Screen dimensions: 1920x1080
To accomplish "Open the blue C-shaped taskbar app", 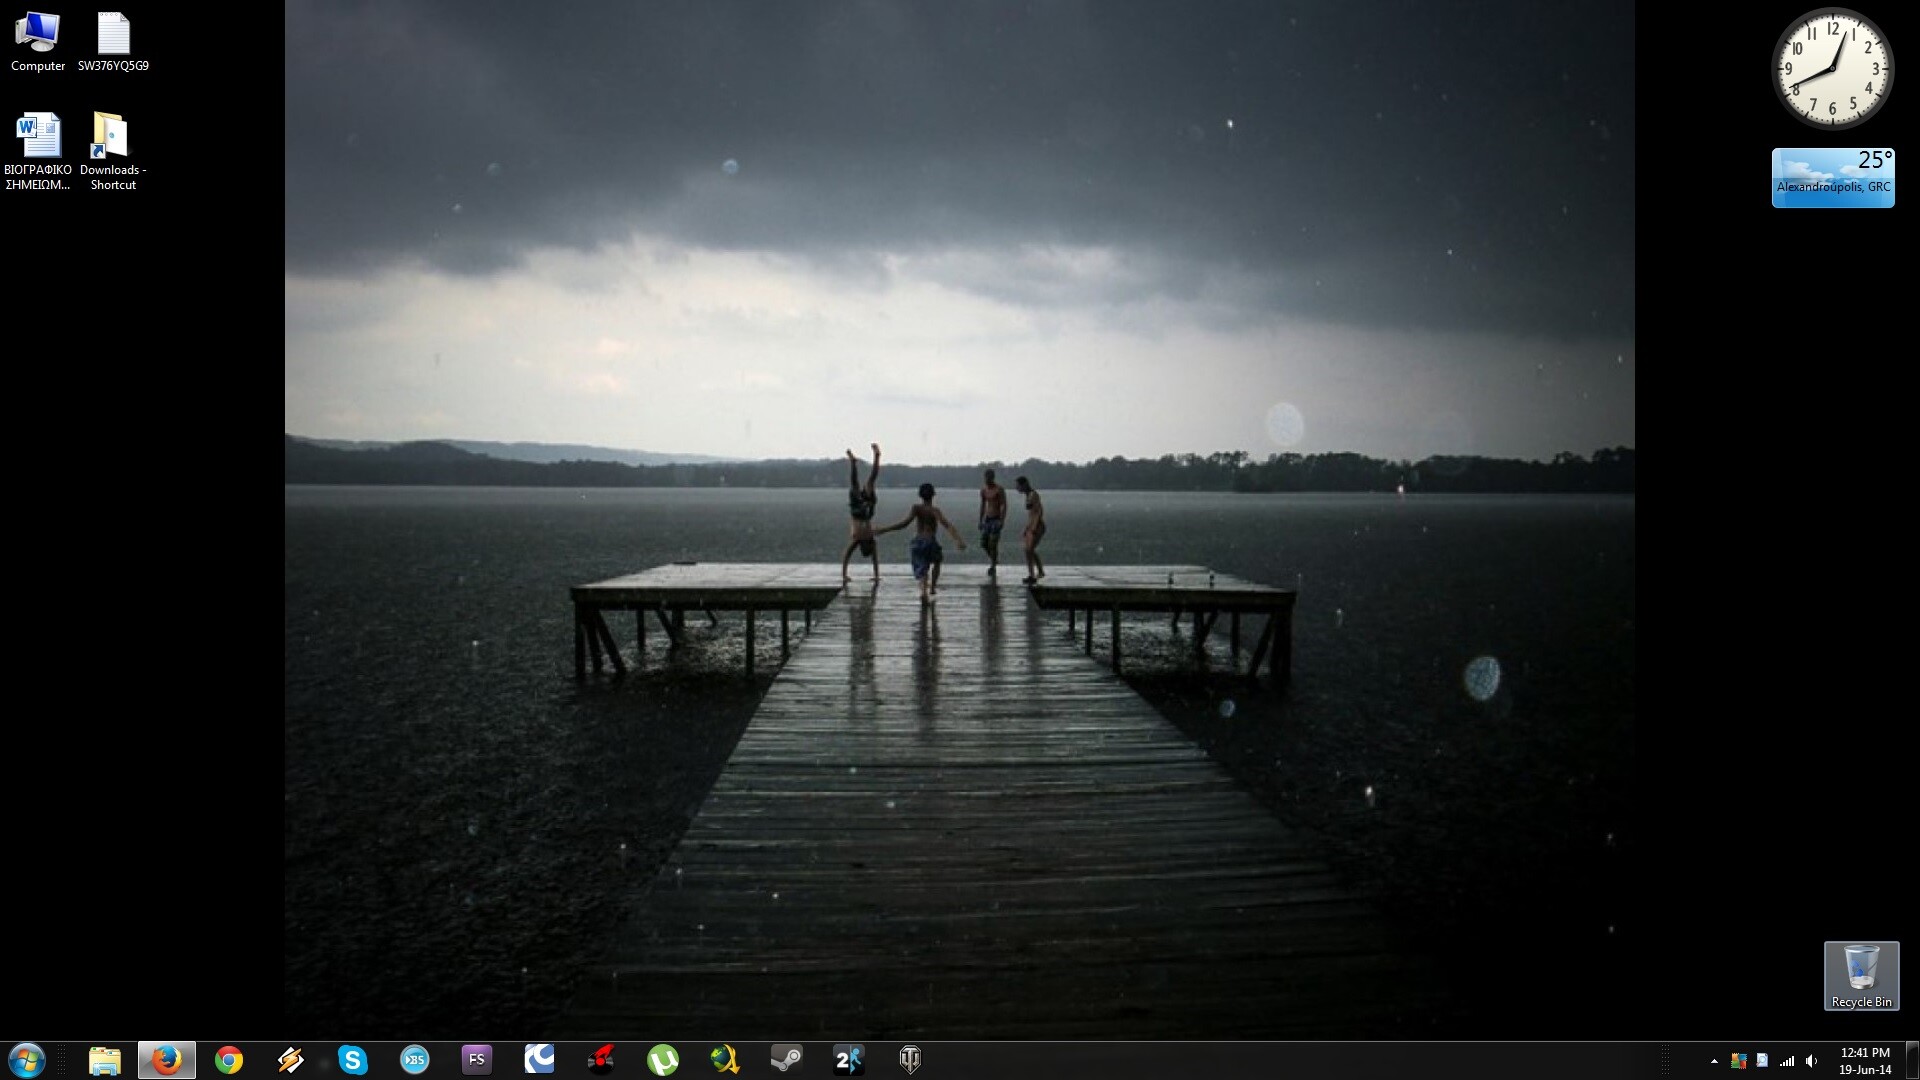I will (x=539, y=1060).
